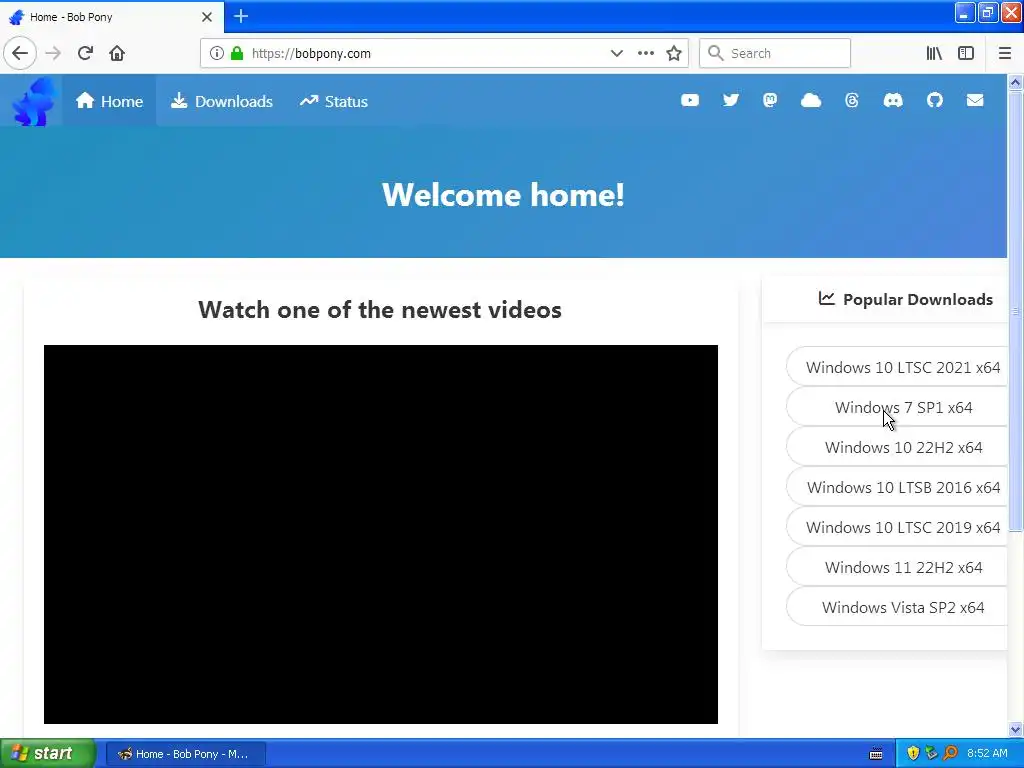The image size is (1024, 768).
Task: Click the 8:52 AM taskbar clock
Action: point(987,754)
